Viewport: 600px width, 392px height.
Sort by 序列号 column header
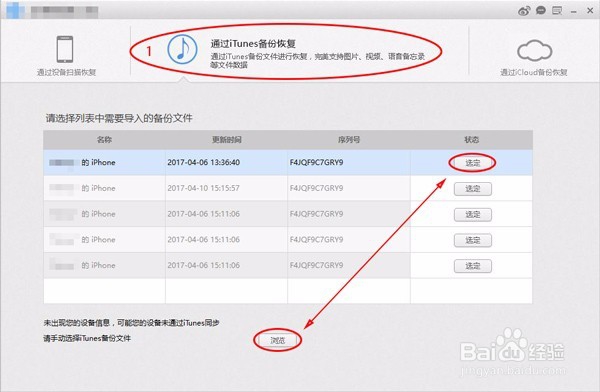click(x=349, y=140)
